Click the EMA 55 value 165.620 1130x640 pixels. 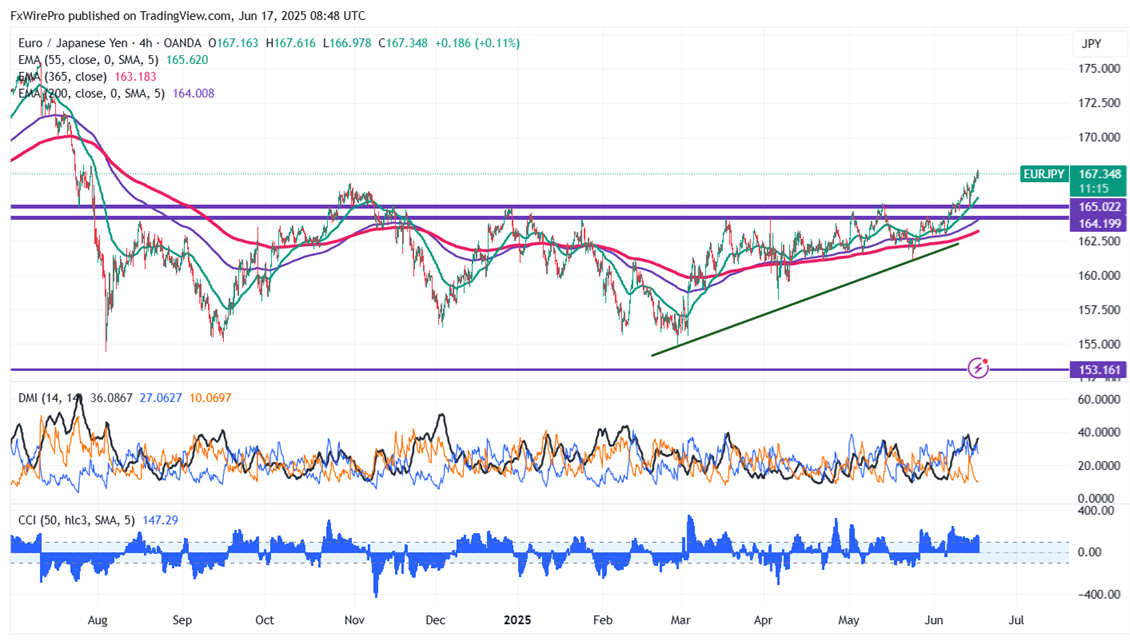point(187,60)
